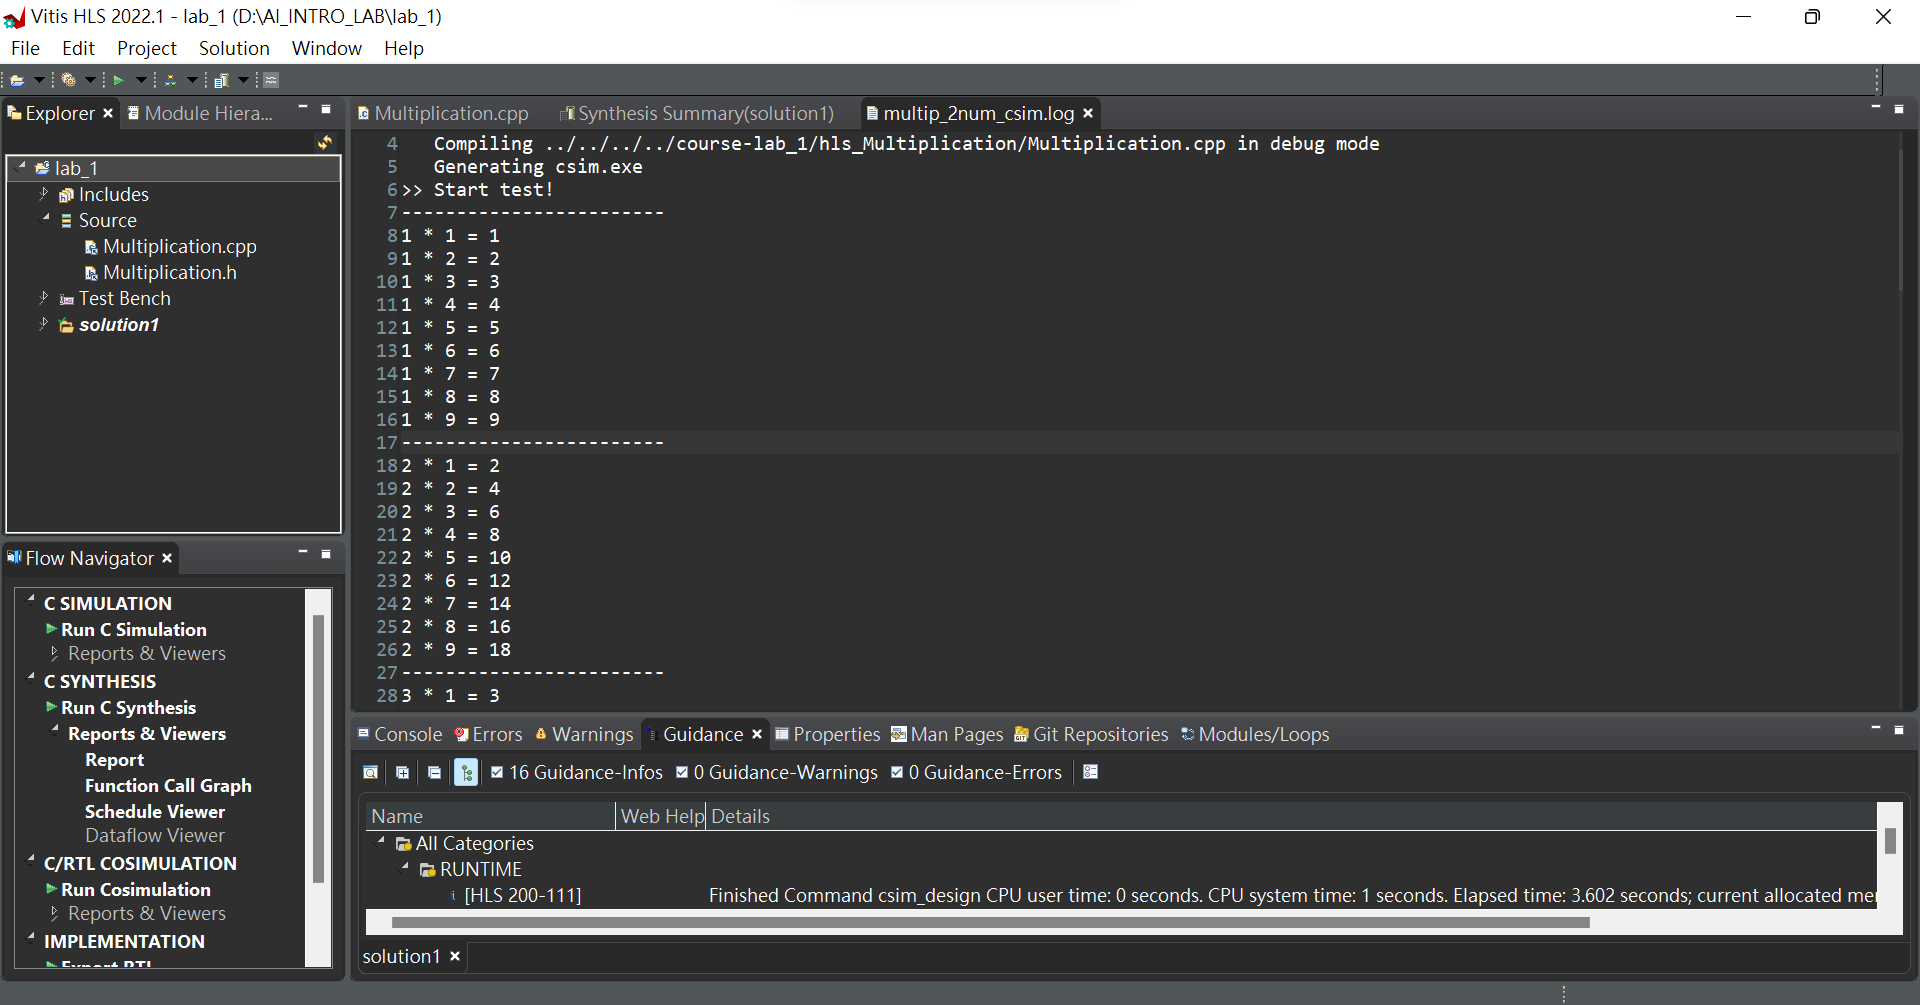Uncheck the 16 Guidance-Infos checkbox
This screenshot has height=1005, width=1920.
point(496,772)
